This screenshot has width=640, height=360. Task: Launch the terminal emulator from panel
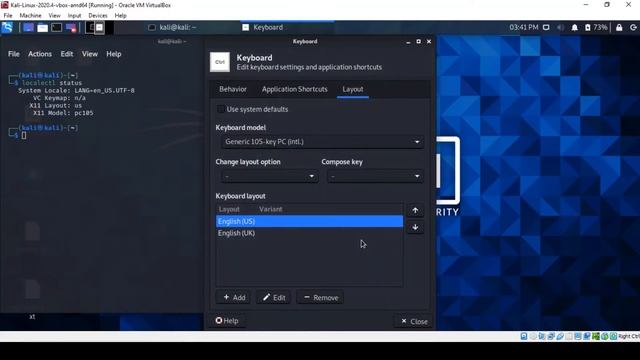coord(57,28)
